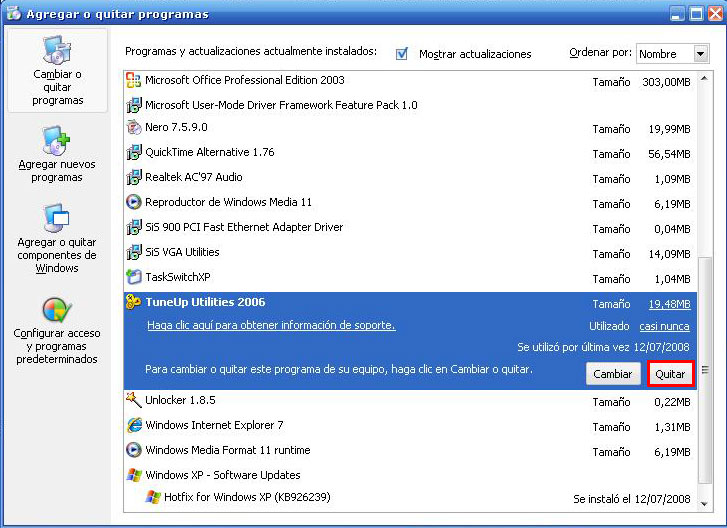Select SiS 900 PCI Fast Ethernet Adapter Driver
Image resolution: width=727 pixels, height=528 pixels.
(410, 228)
